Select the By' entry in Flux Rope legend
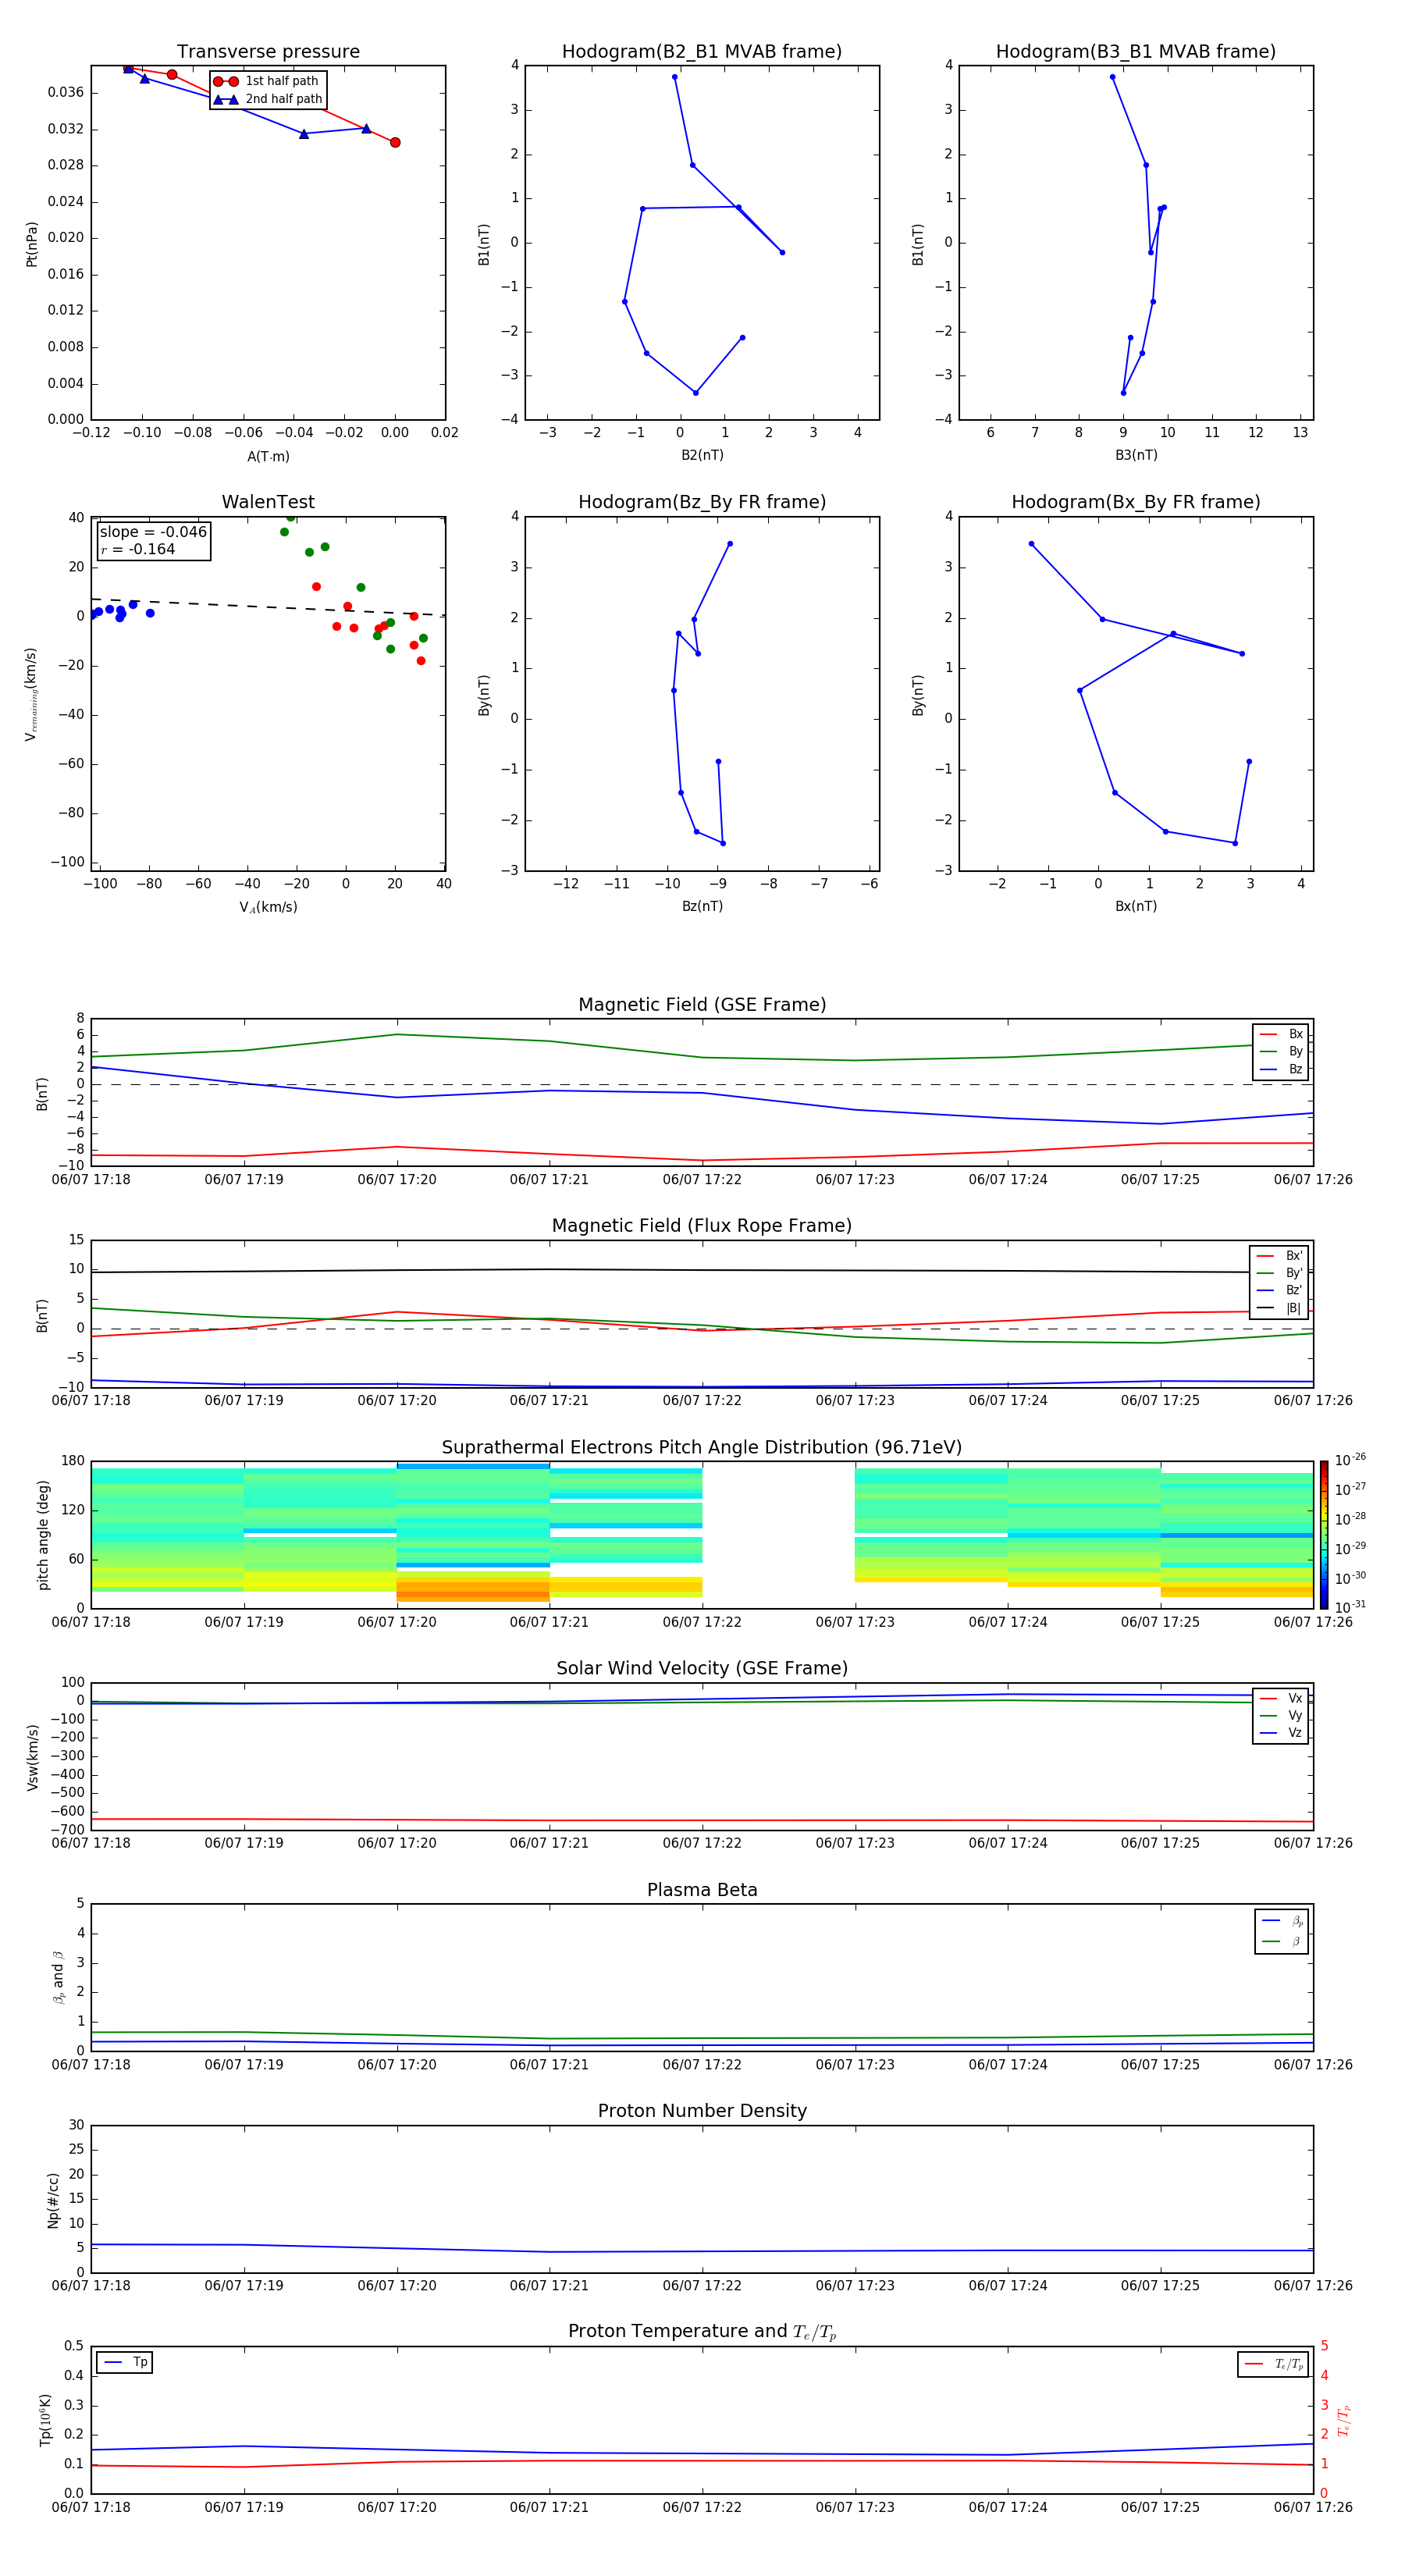The height and width of the screenshot is (2576, 1405). tap(1279, 1274)
